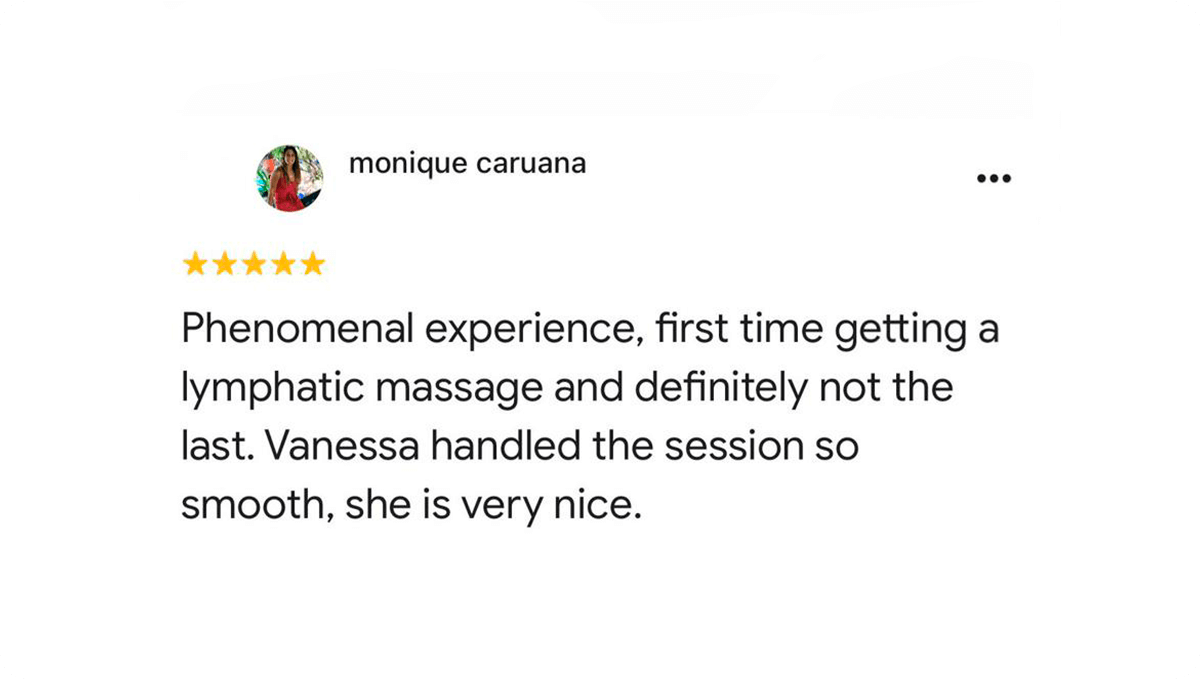Click the reviewer name monique caruana
Viewport: 1200px width, 680px height.
coord(467,164)
